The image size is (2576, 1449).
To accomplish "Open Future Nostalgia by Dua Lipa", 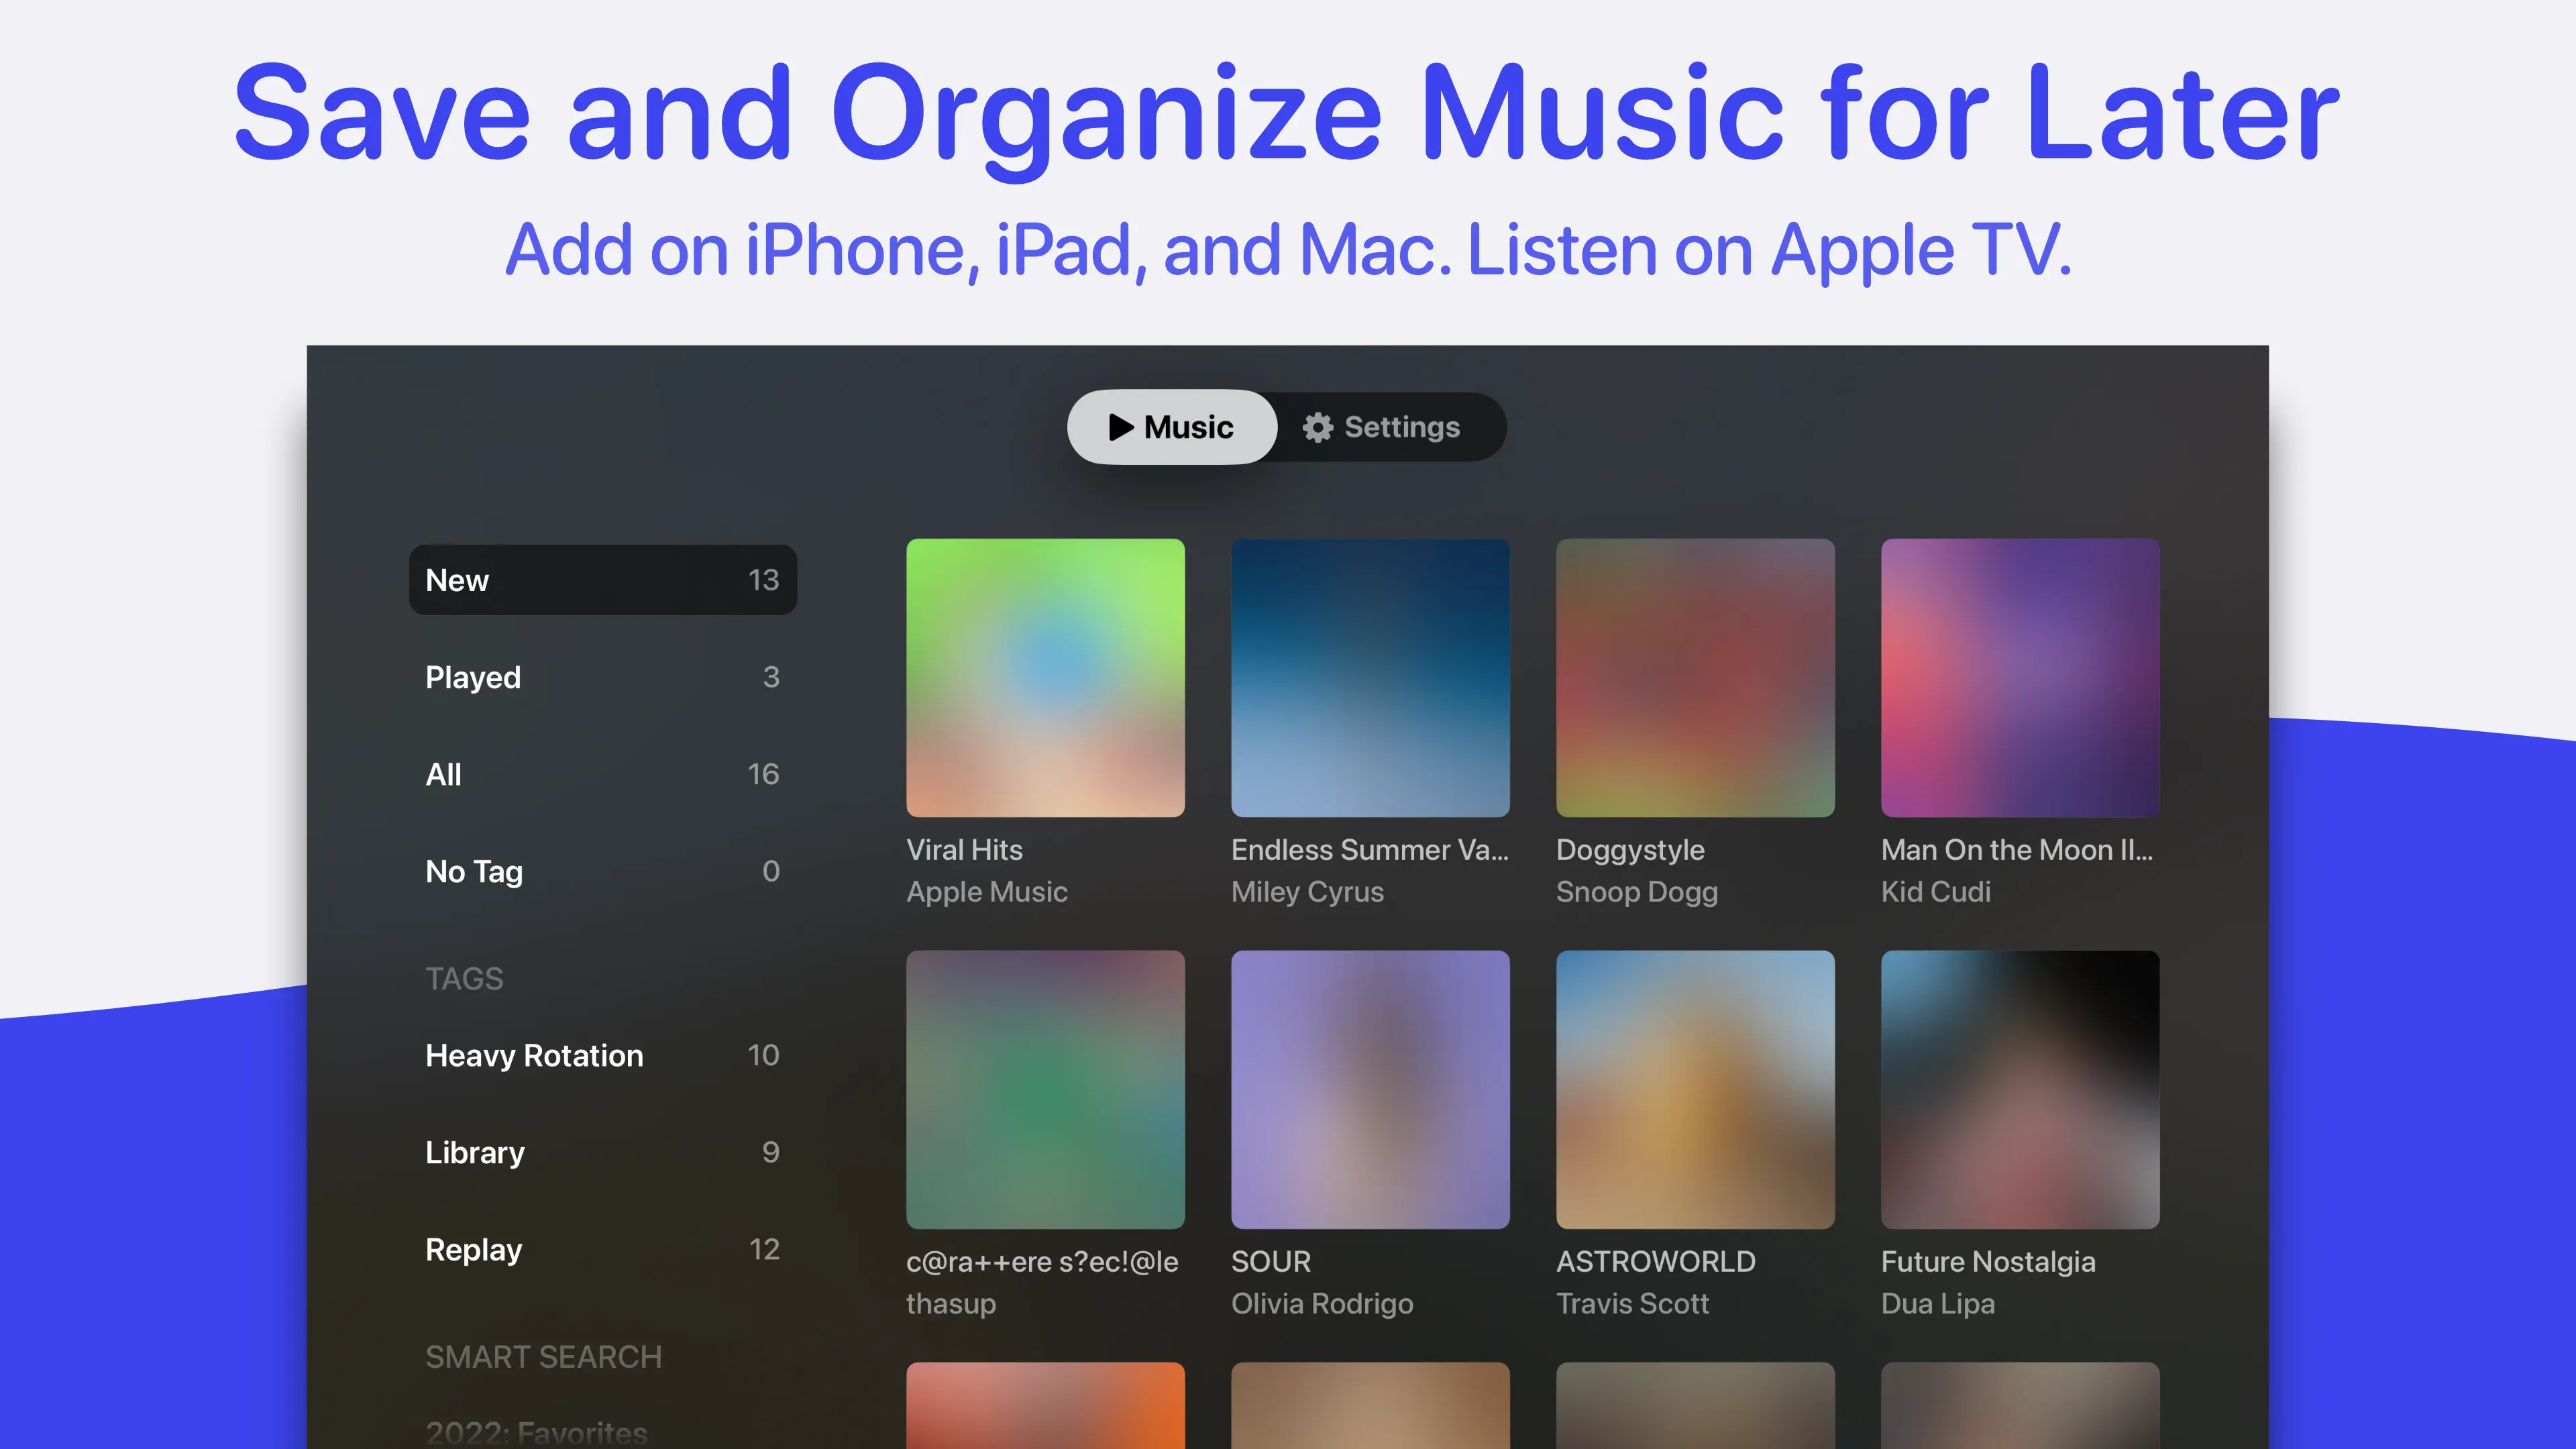I will [x=2020, y=1089].
